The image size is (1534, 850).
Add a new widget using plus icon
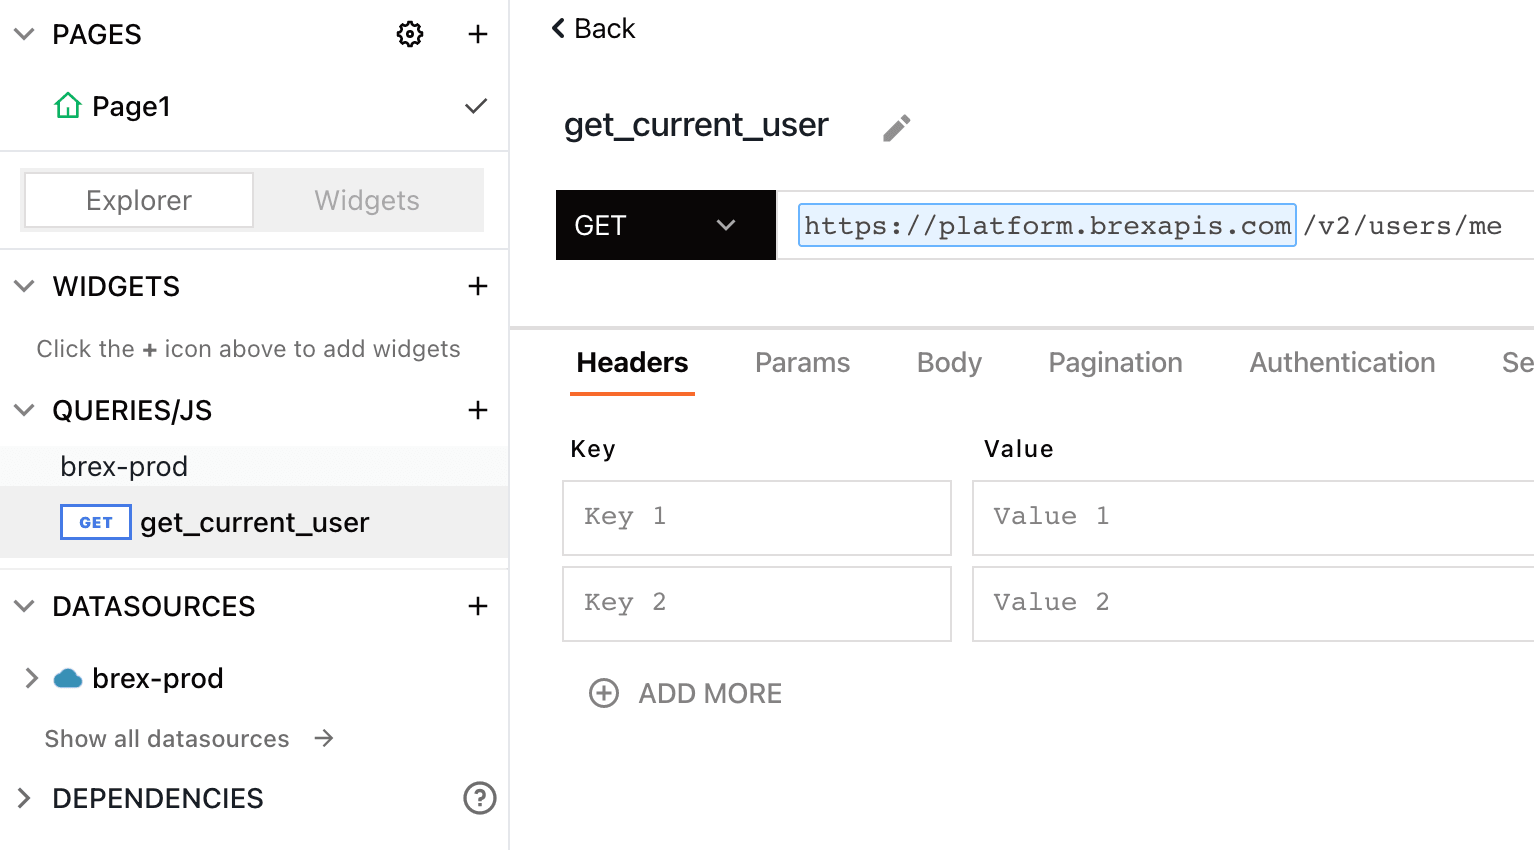[x=478, y=286]
